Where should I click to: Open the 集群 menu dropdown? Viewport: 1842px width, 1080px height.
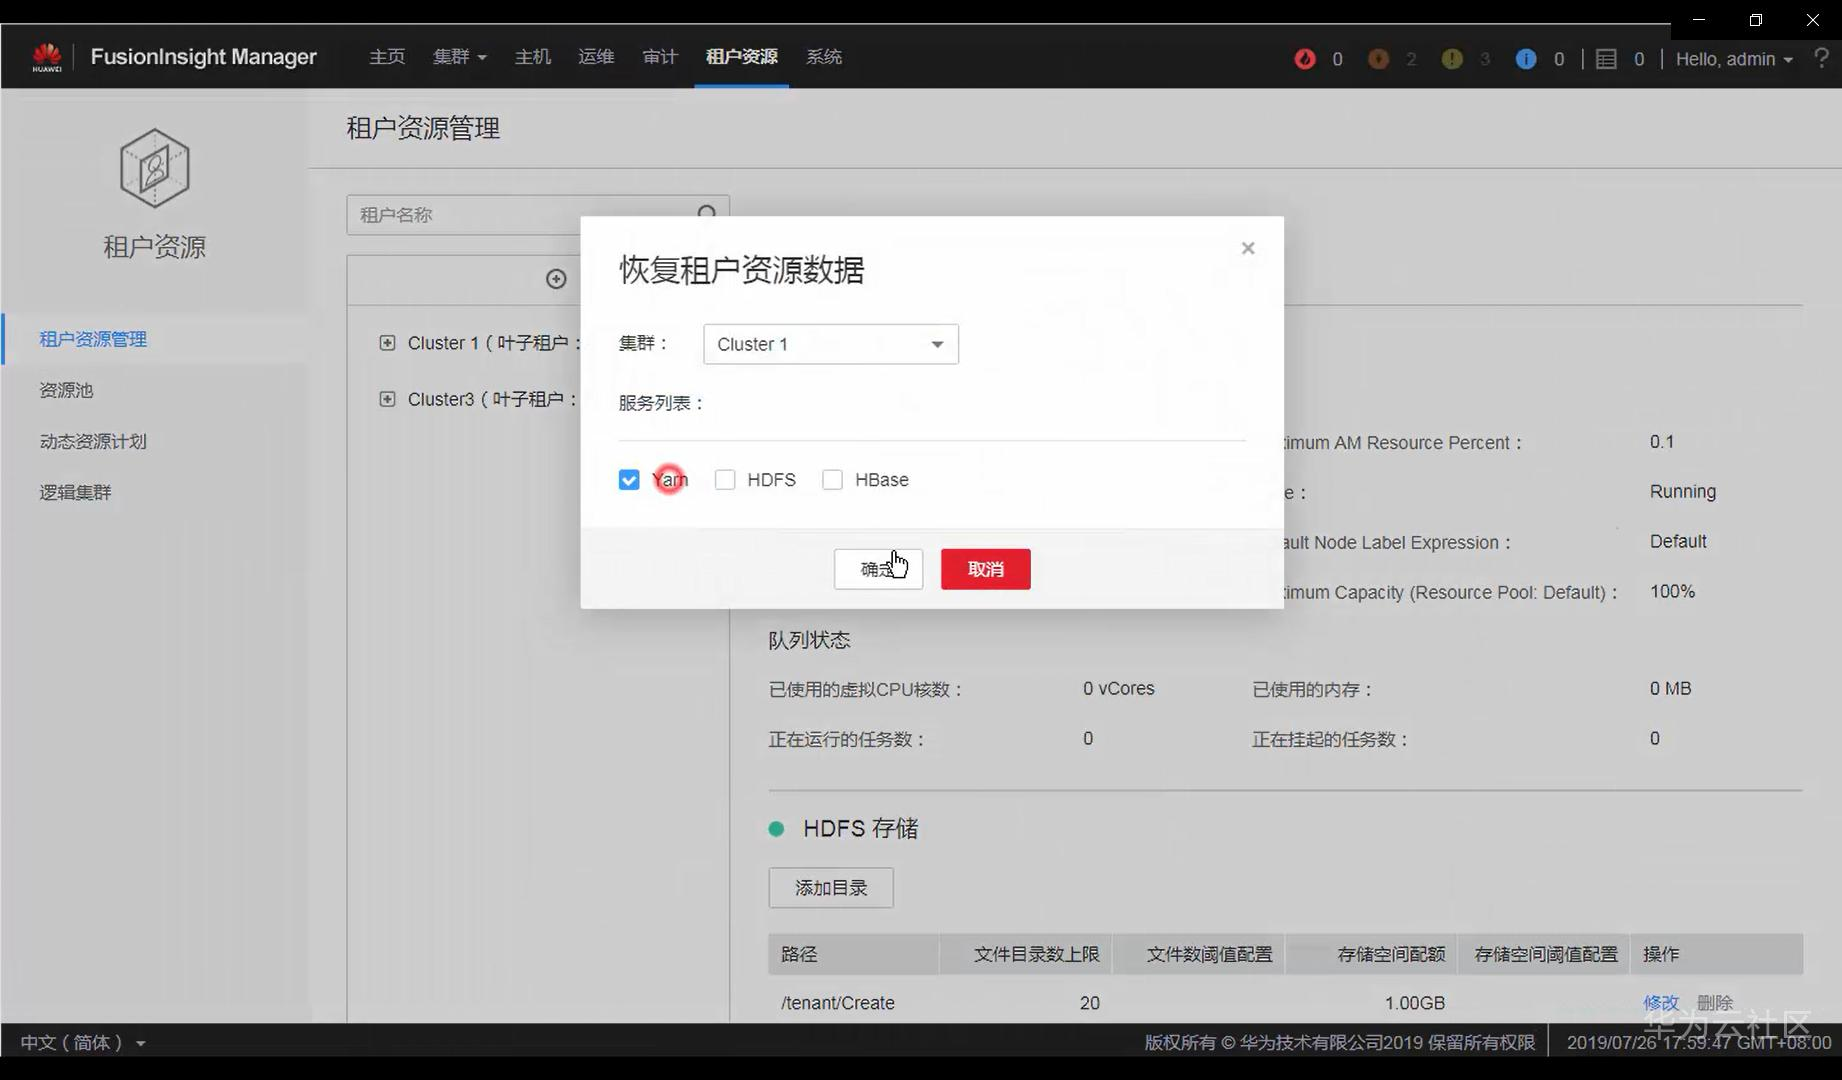(460, 57)
